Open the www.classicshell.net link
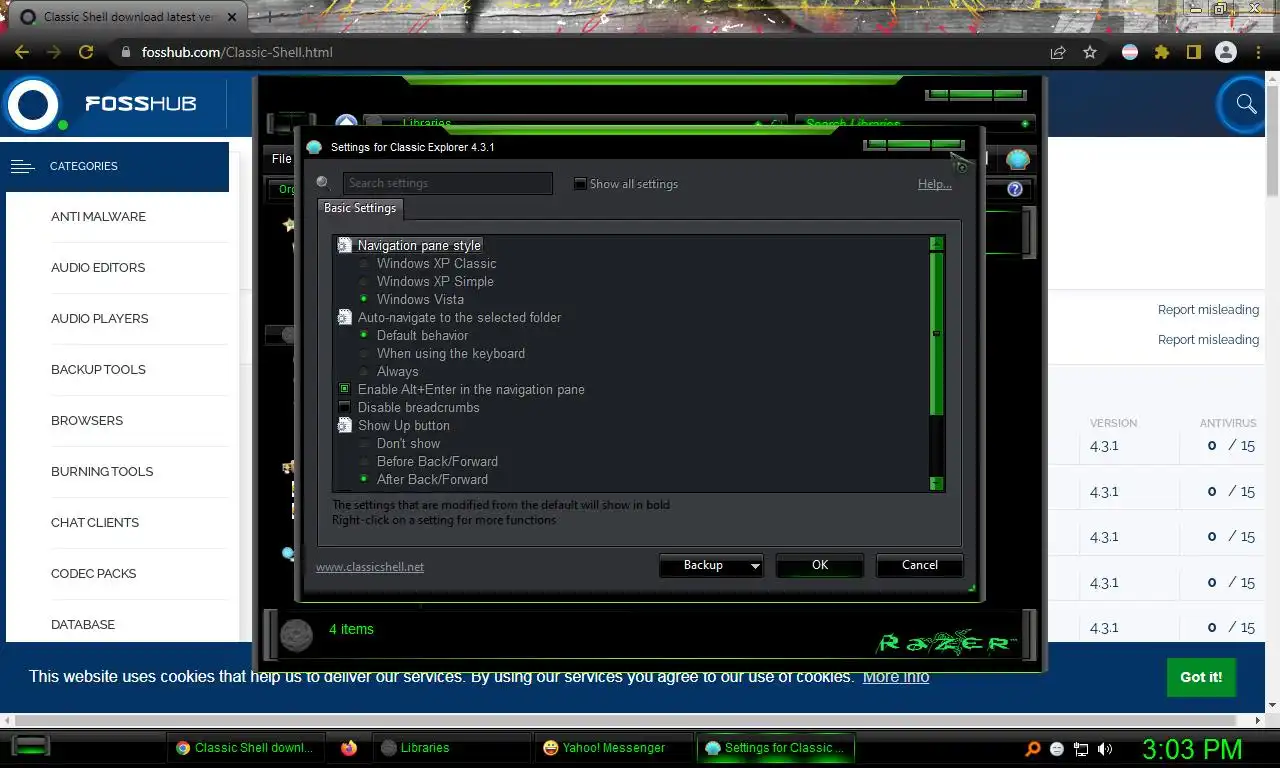 (370, 567)
